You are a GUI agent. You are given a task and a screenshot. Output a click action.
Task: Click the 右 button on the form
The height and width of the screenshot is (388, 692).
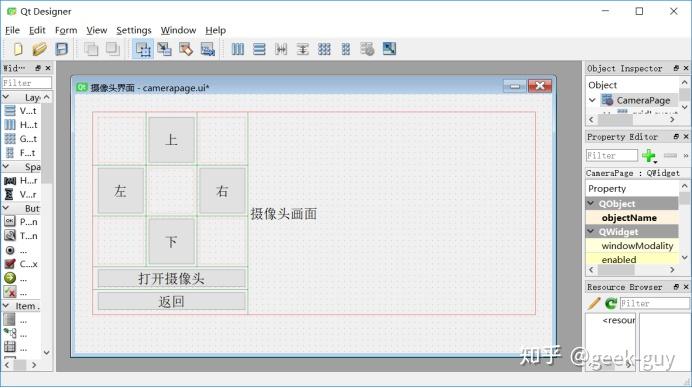pyautogui.click(x=222, y=191)
